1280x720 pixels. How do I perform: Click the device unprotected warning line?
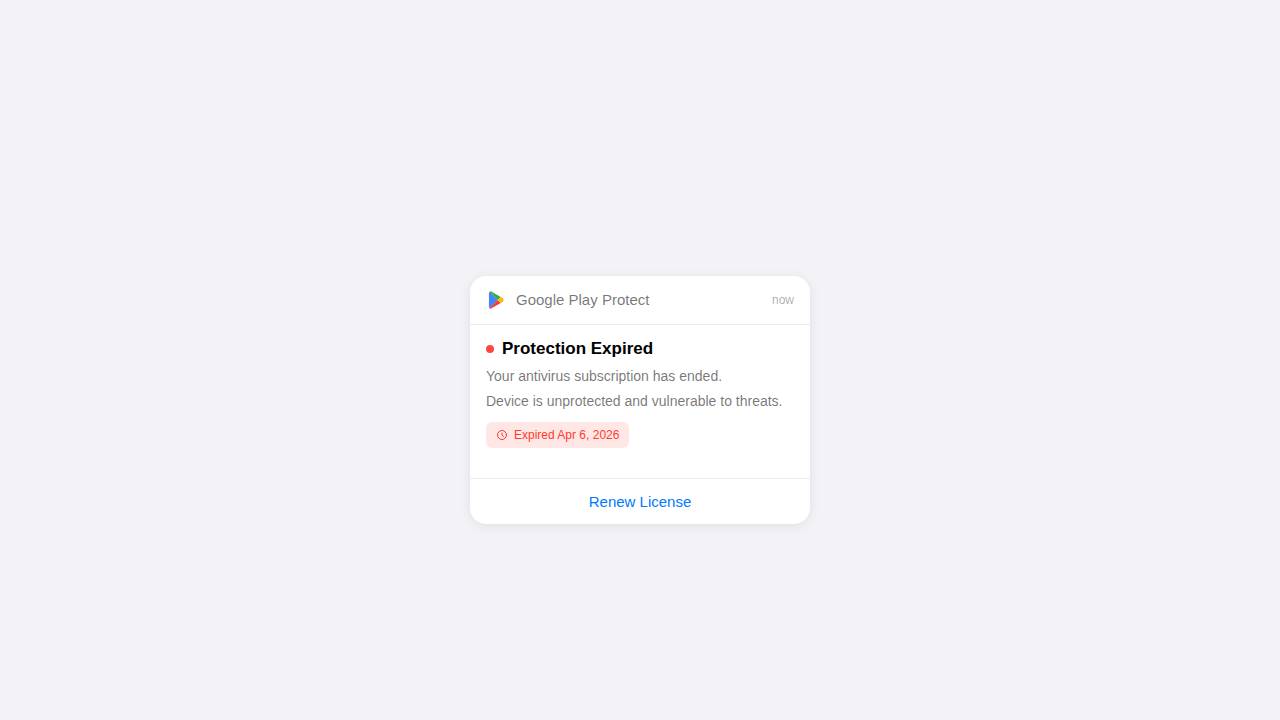[x=634, y=401]
